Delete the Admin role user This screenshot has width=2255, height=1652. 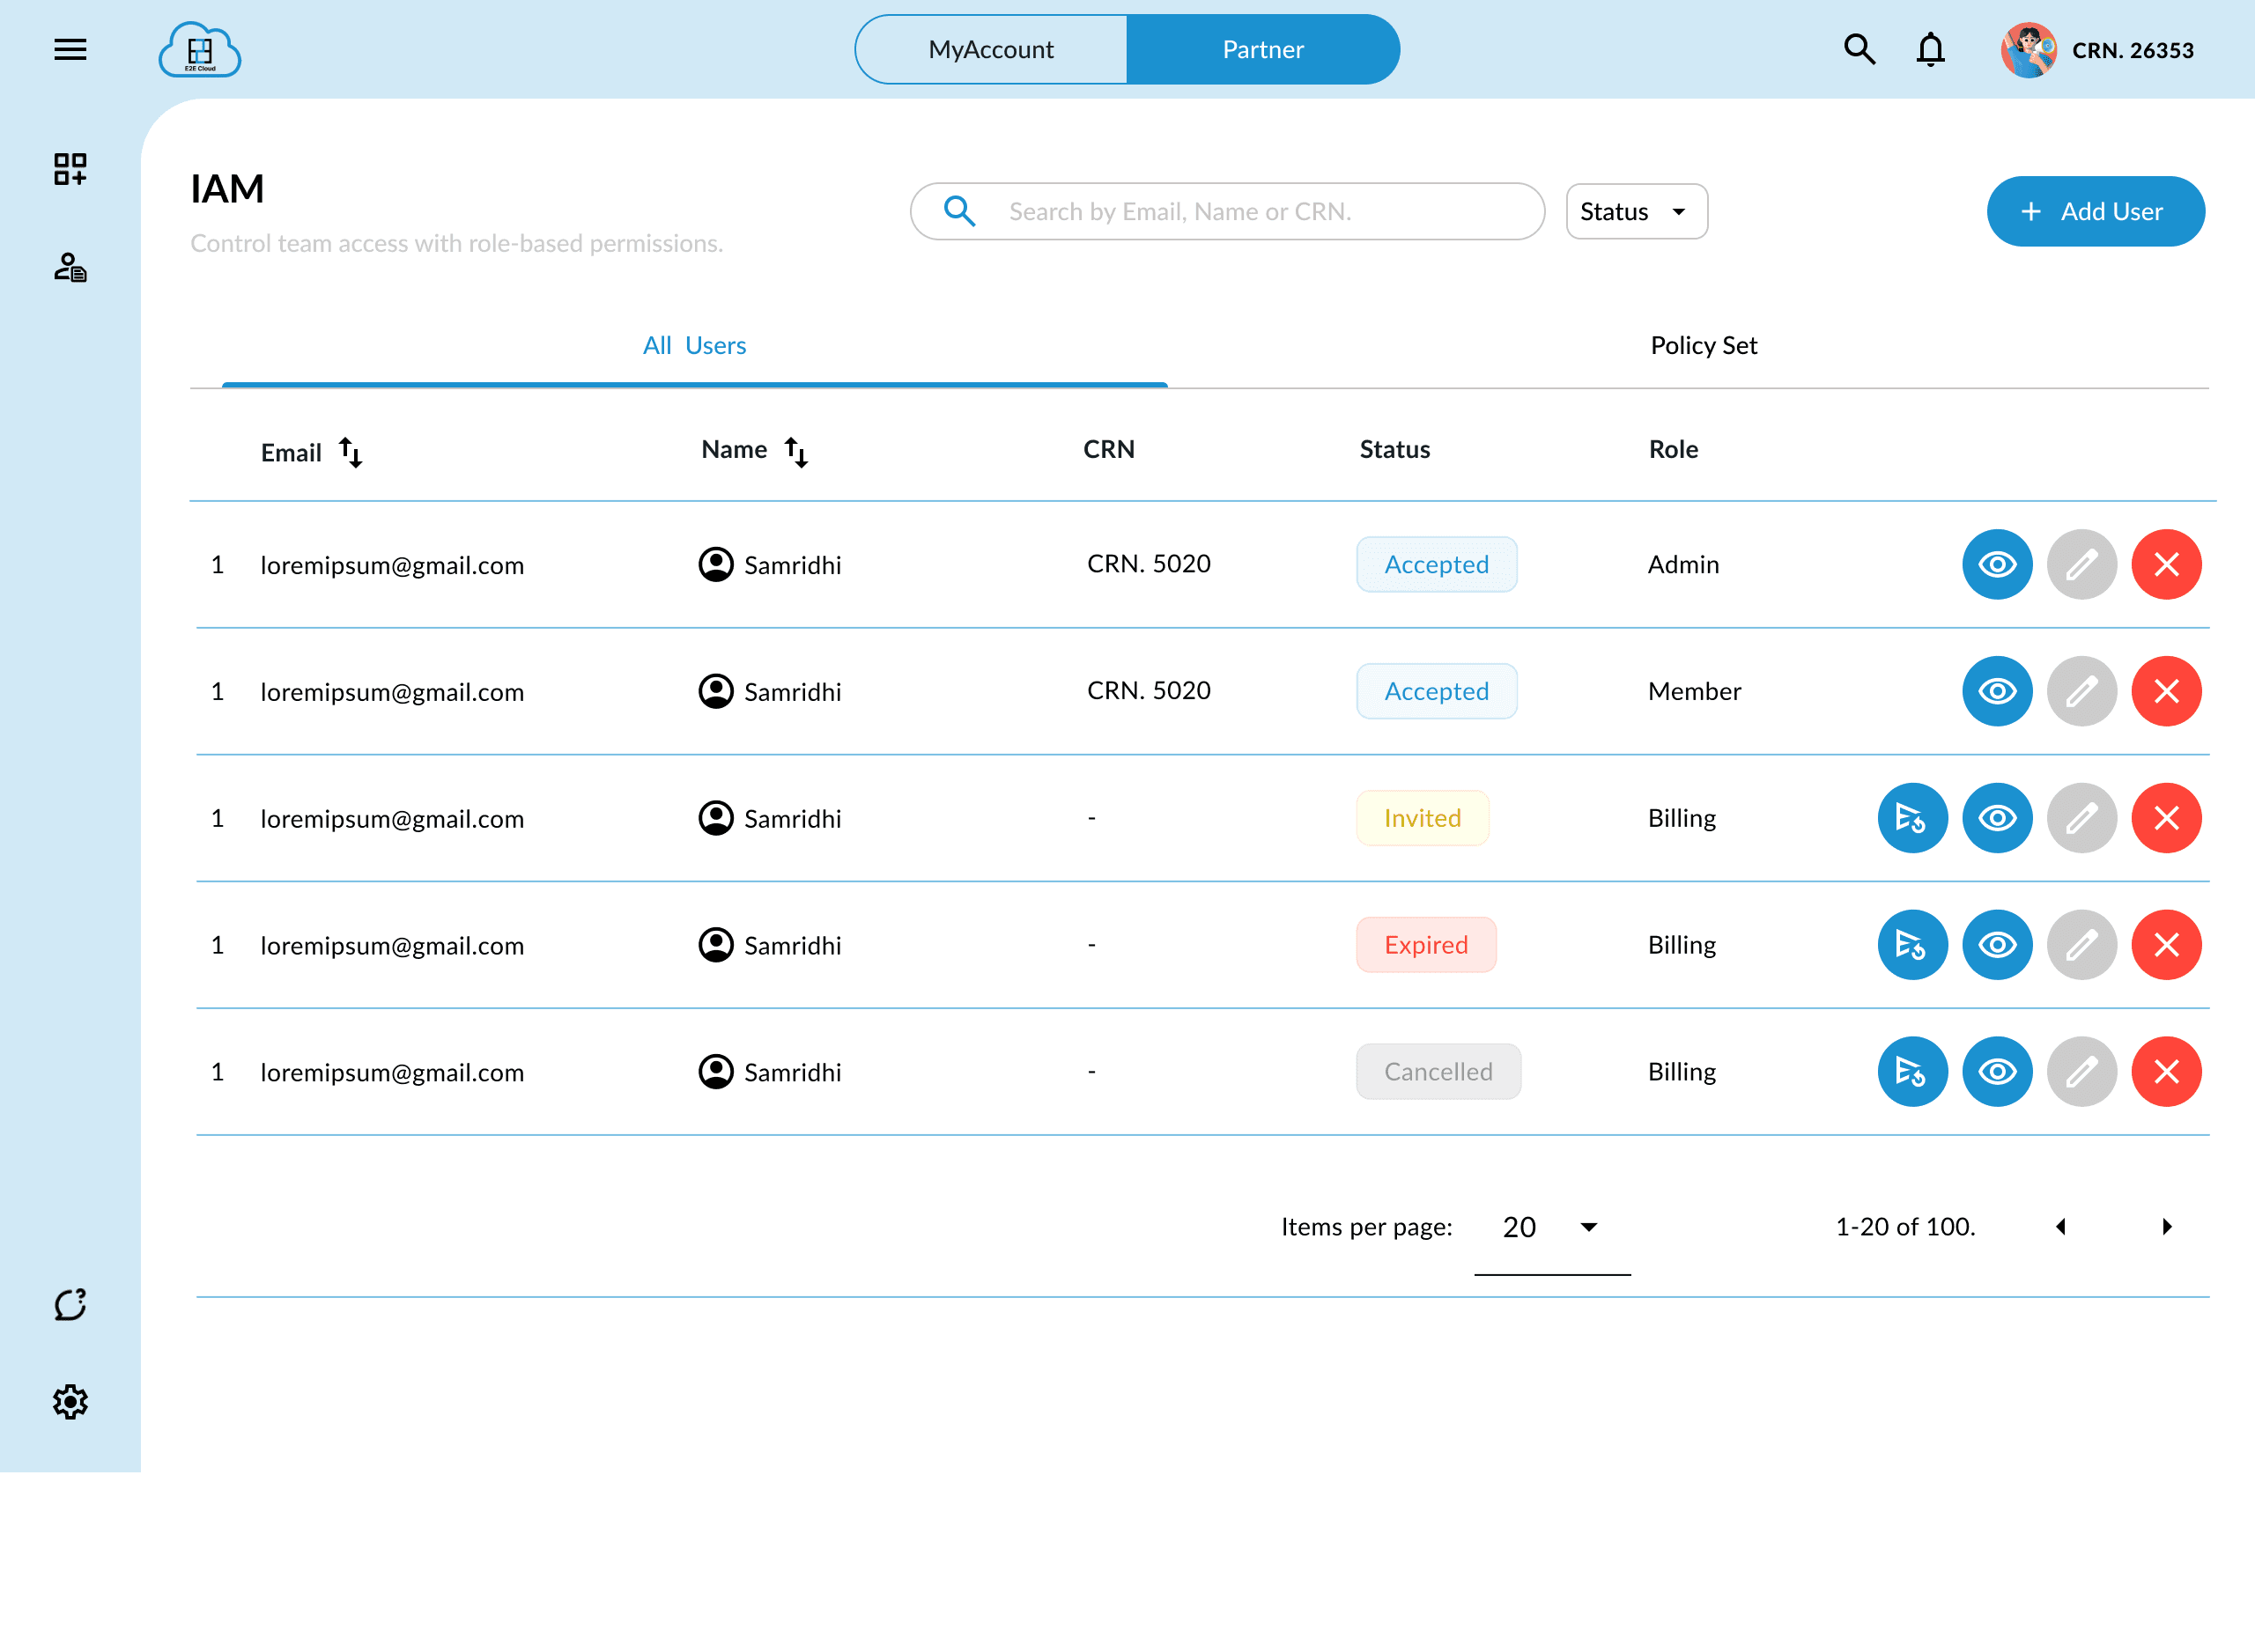pos(2166,565)
